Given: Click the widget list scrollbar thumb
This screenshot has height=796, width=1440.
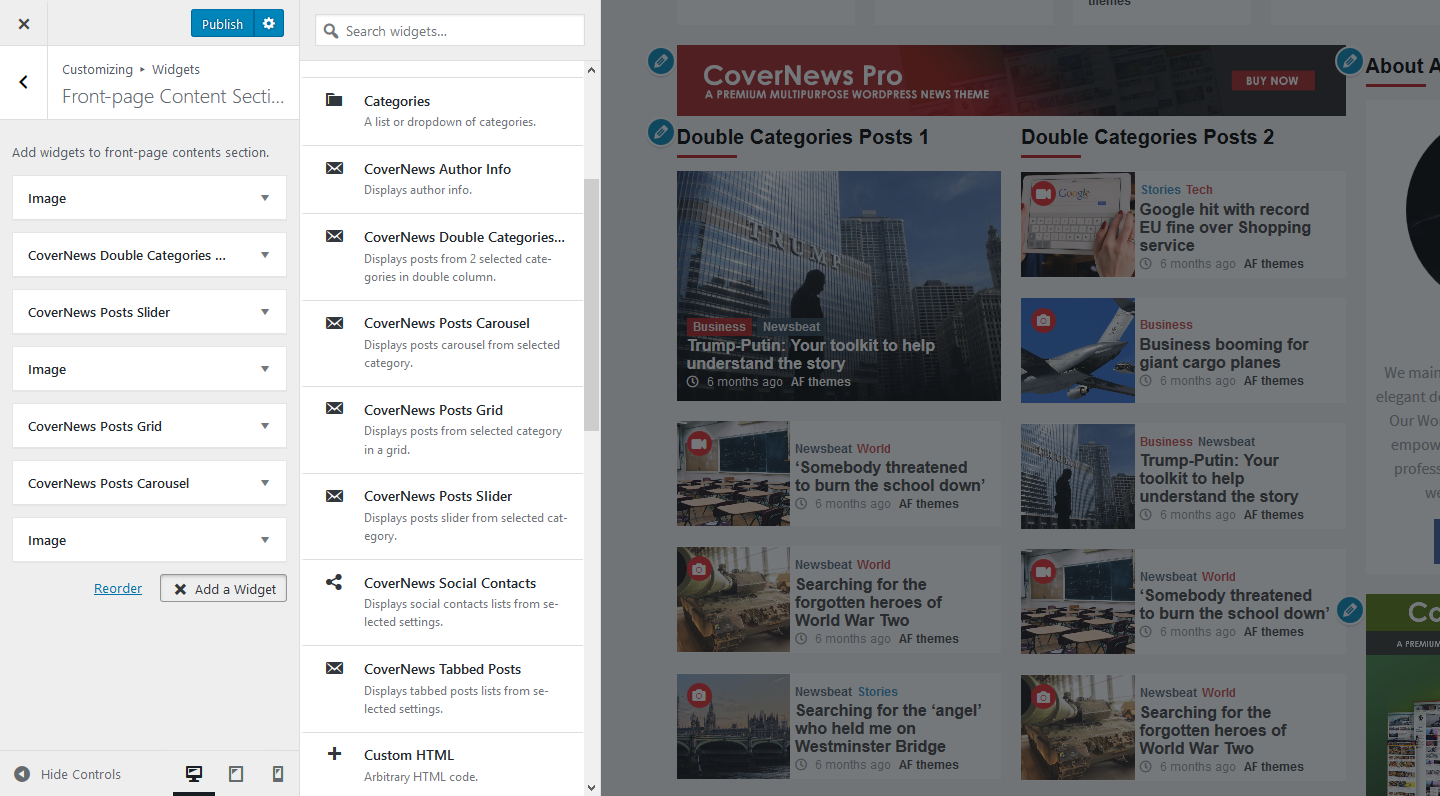Looking at the screenshot, I should click(591, 305).
